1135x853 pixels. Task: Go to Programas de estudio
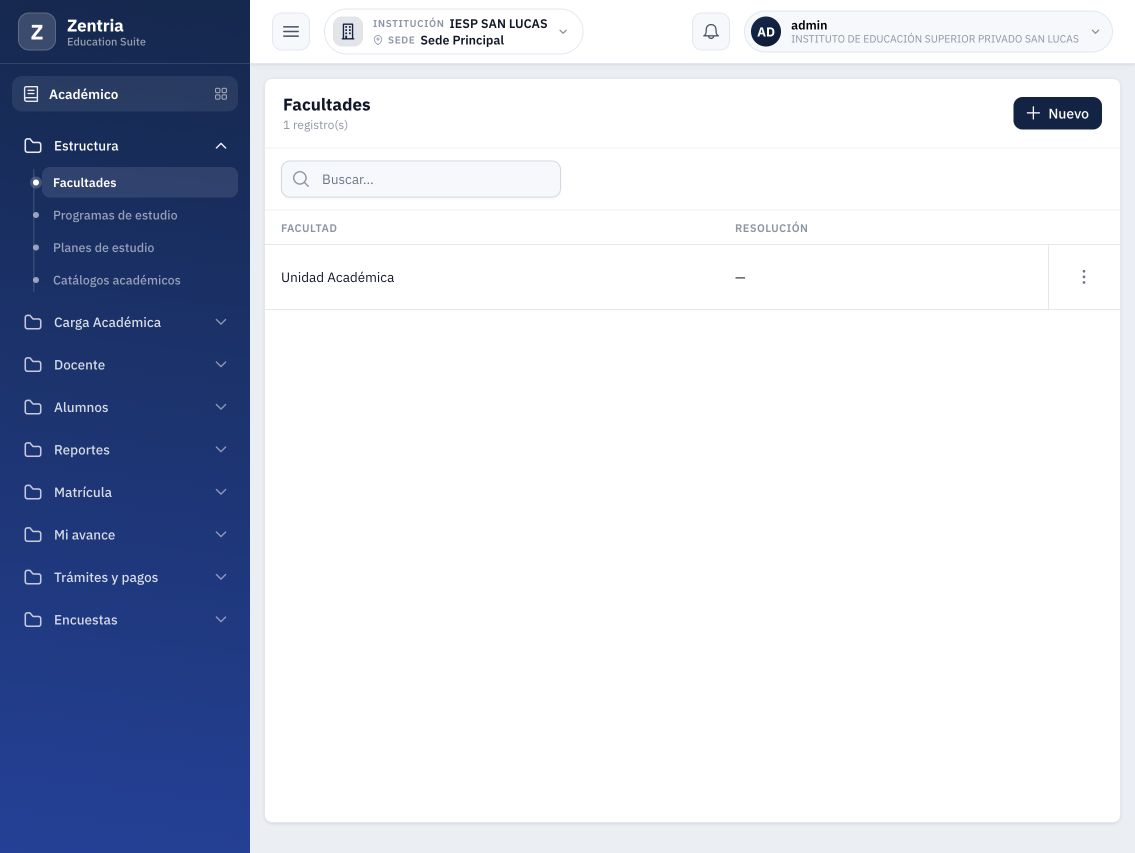[x=115, y=215]
